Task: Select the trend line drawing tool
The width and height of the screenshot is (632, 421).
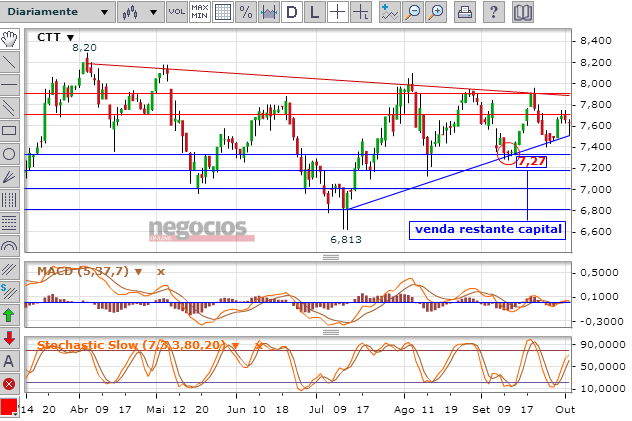Action: 9,62
